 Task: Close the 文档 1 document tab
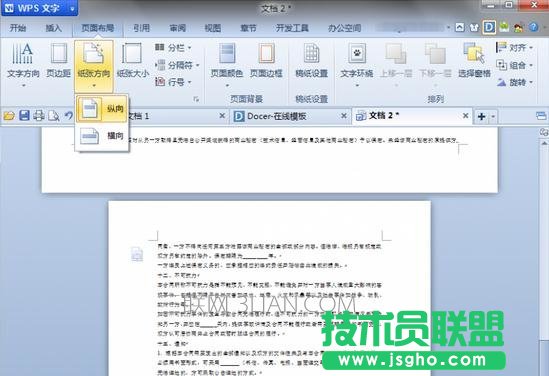tap(222, 116)
